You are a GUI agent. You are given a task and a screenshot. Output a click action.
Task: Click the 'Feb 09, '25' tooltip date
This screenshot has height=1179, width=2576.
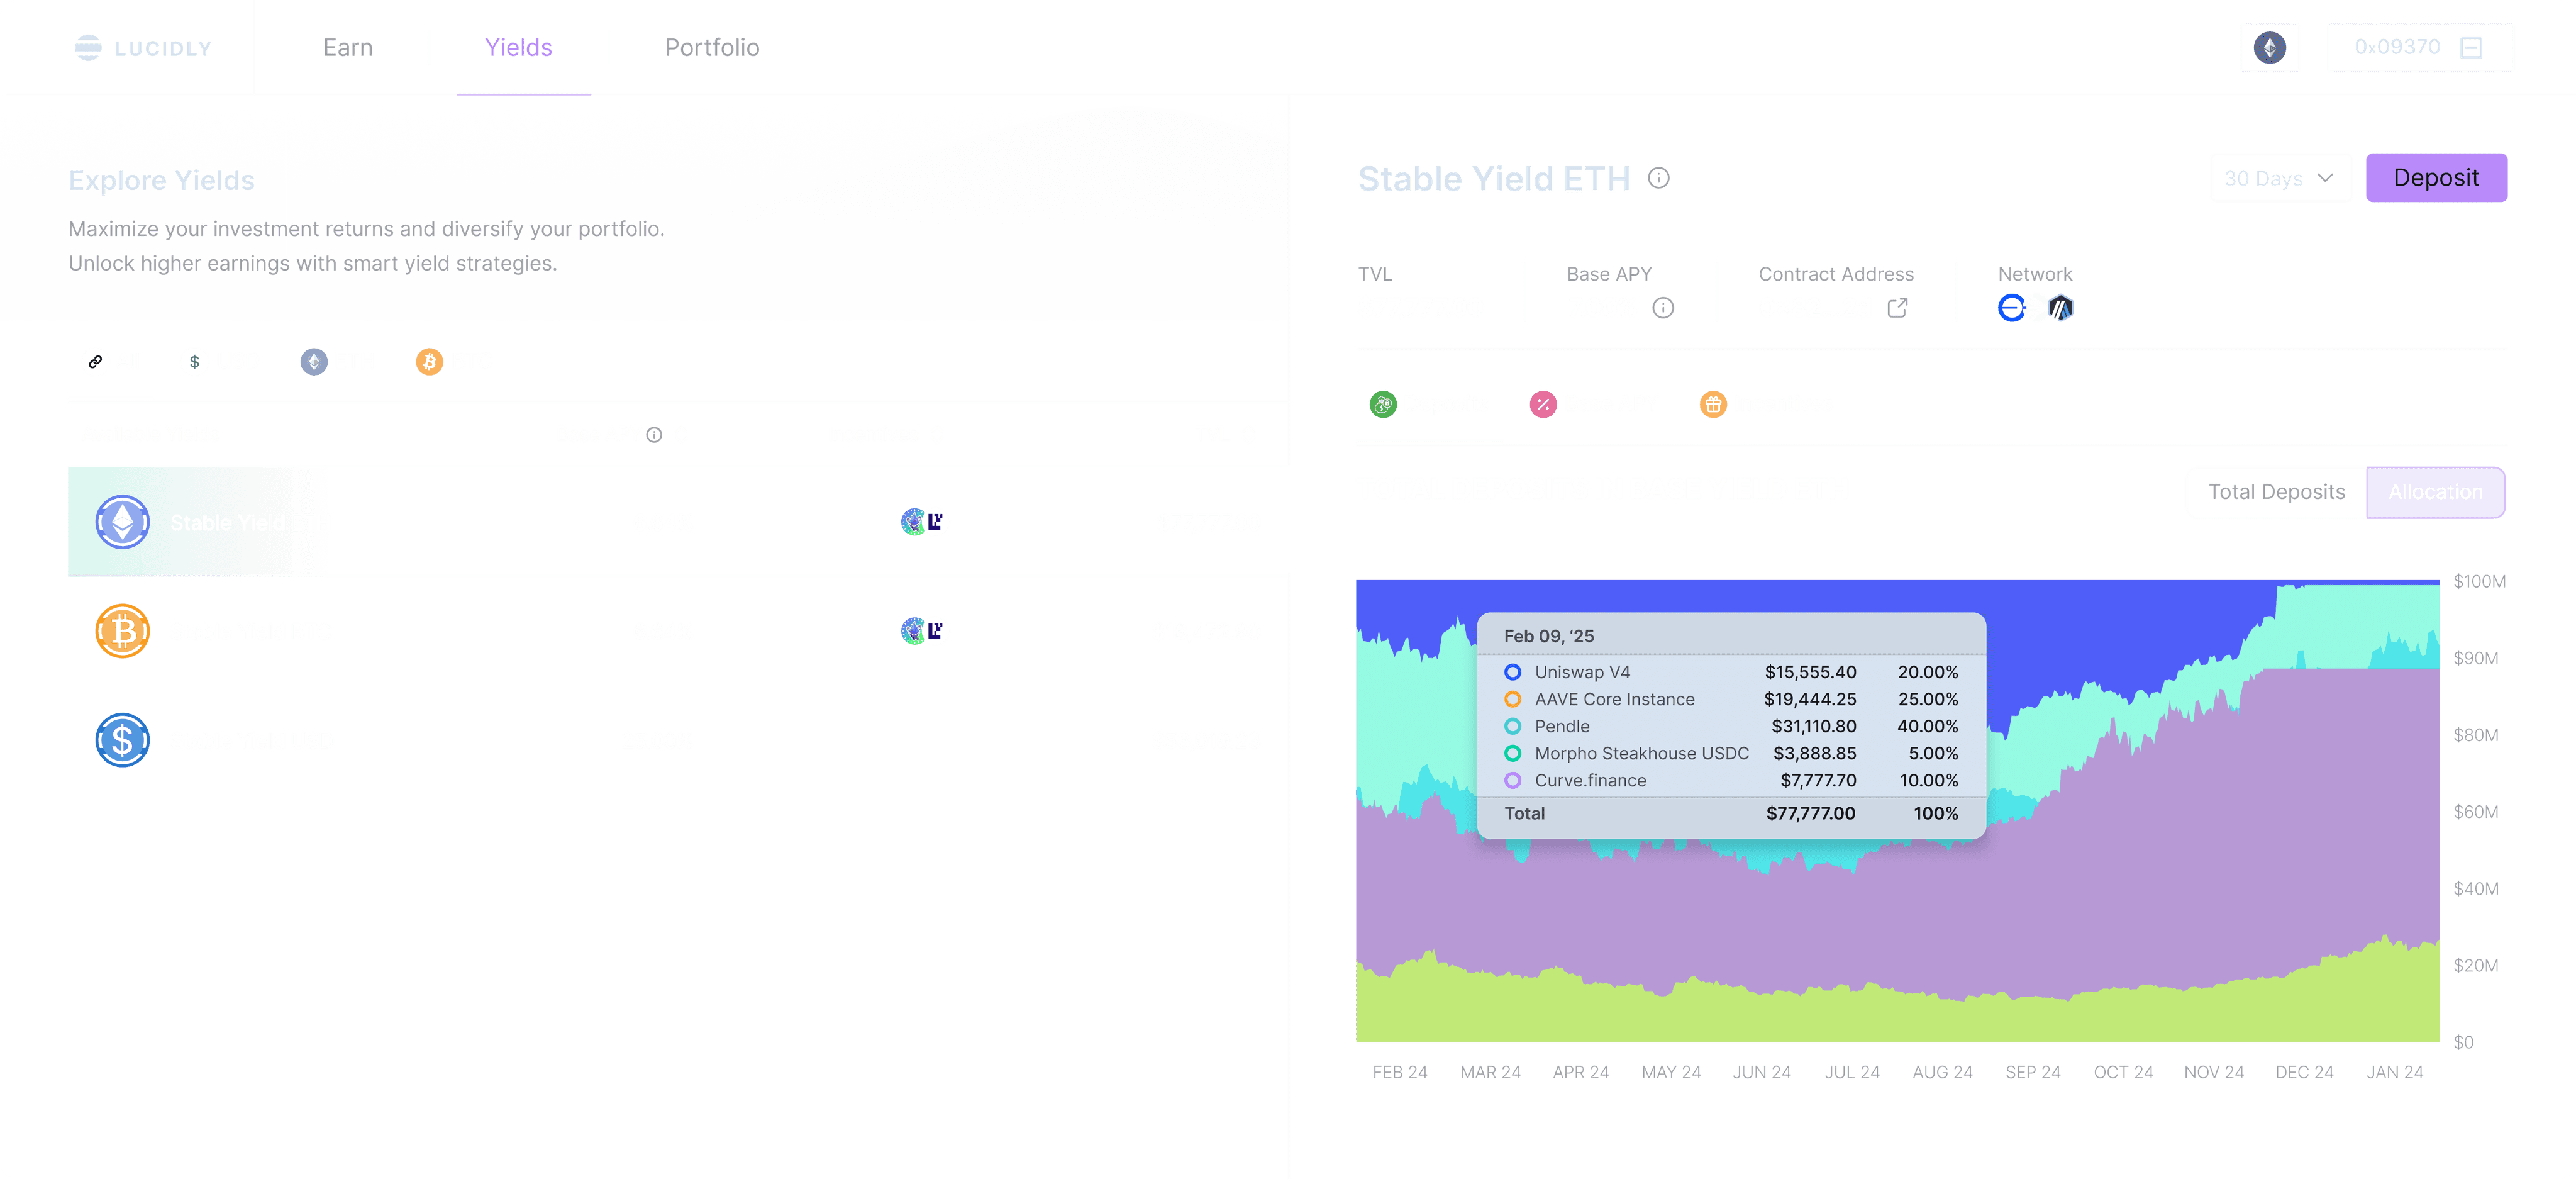(x=1549, y=636)
